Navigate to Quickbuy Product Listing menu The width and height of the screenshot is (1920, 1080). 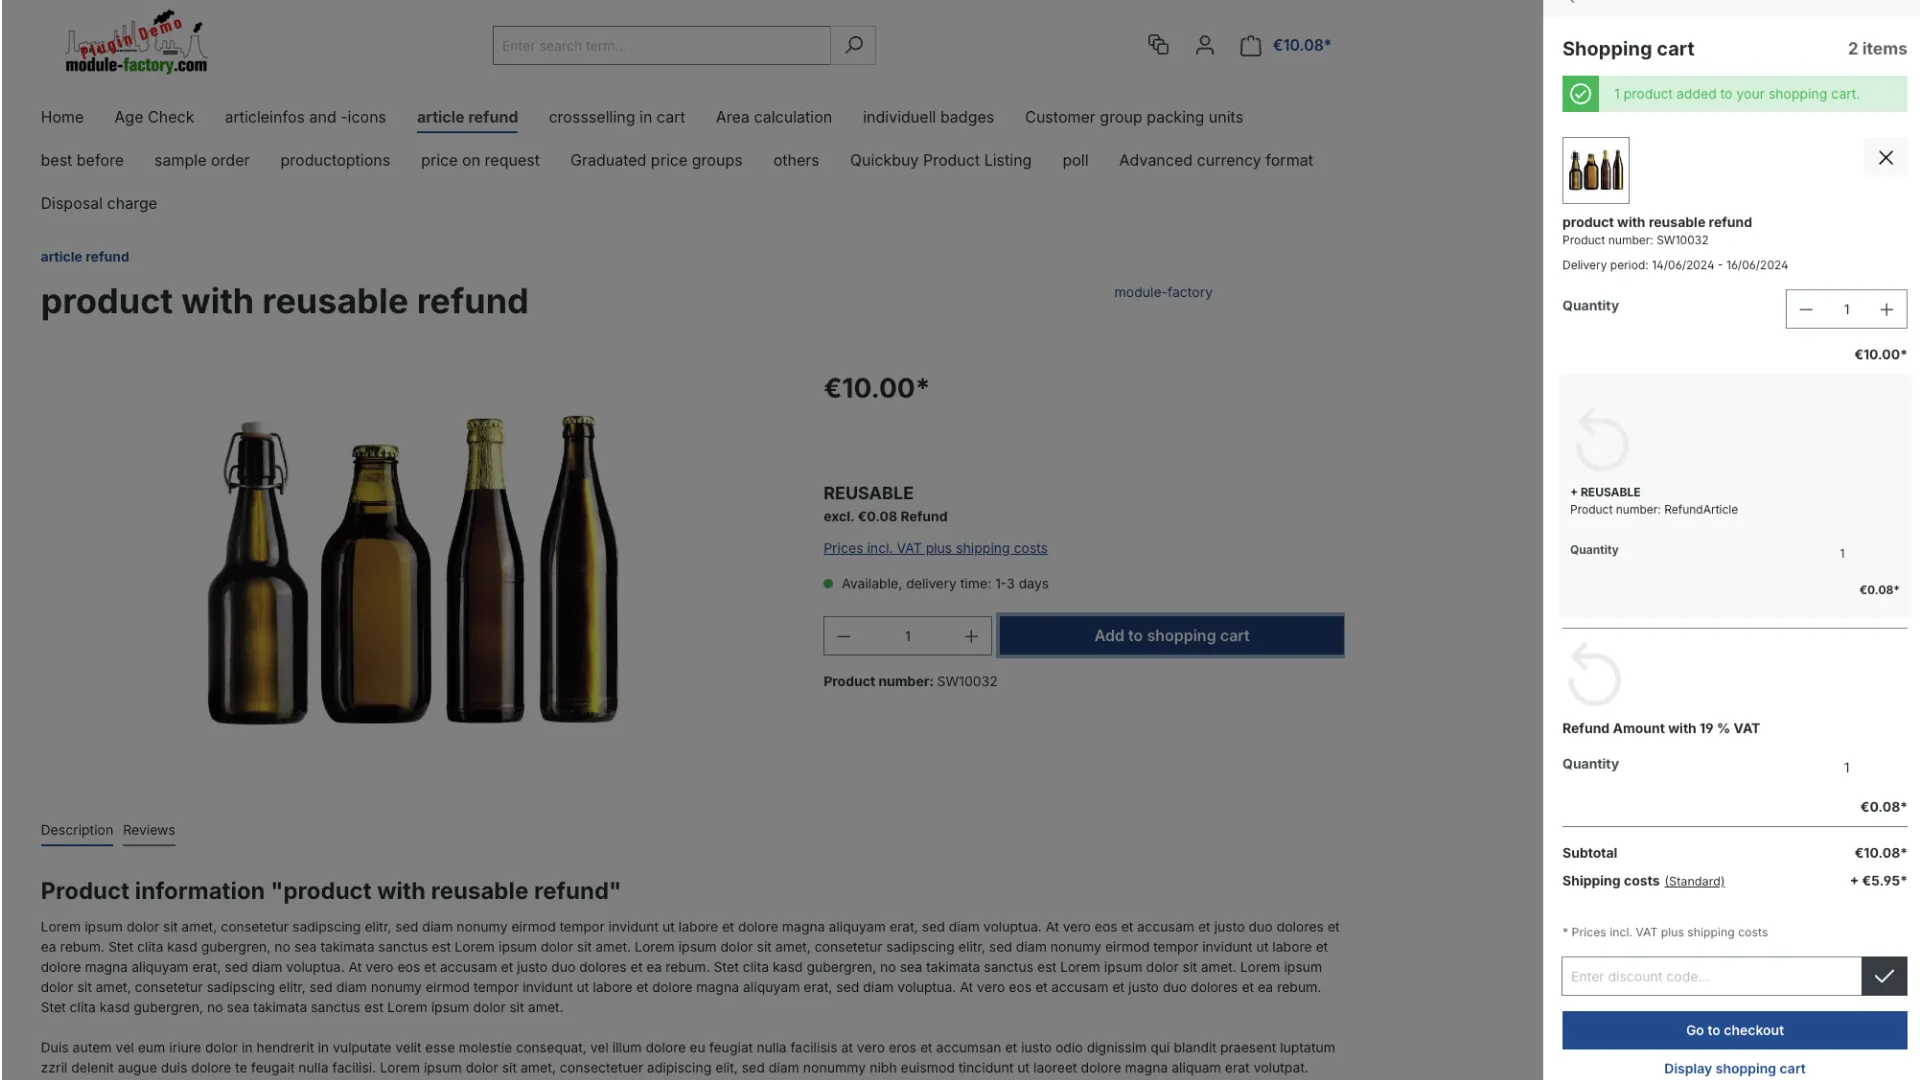coord(940,160)
